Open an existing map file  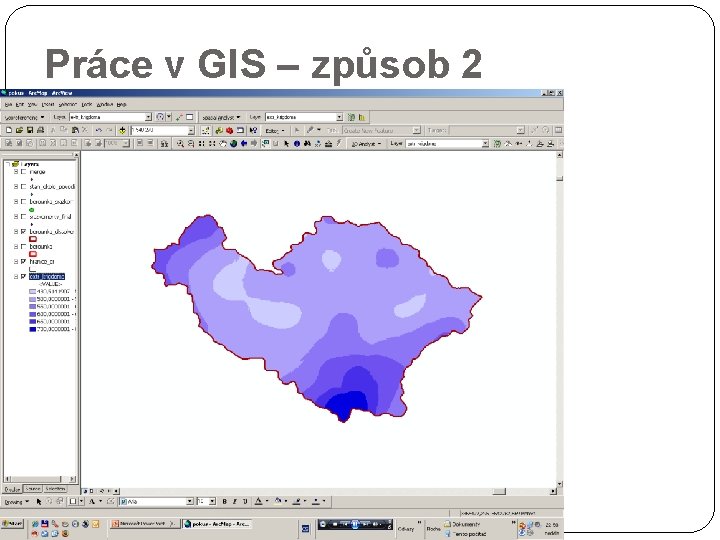coord(19,130)
